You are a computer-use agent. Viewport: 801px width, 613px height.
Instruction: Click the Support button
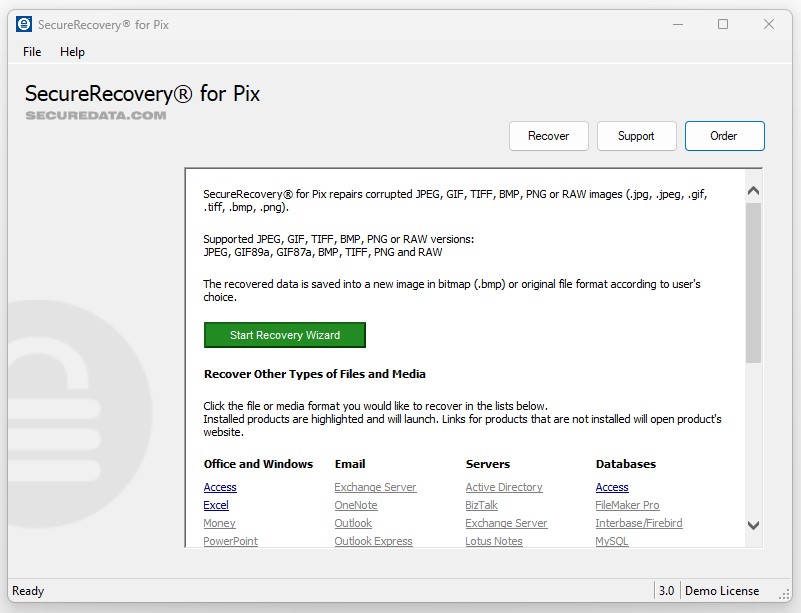pyautogui.click(x=636, y=135)
